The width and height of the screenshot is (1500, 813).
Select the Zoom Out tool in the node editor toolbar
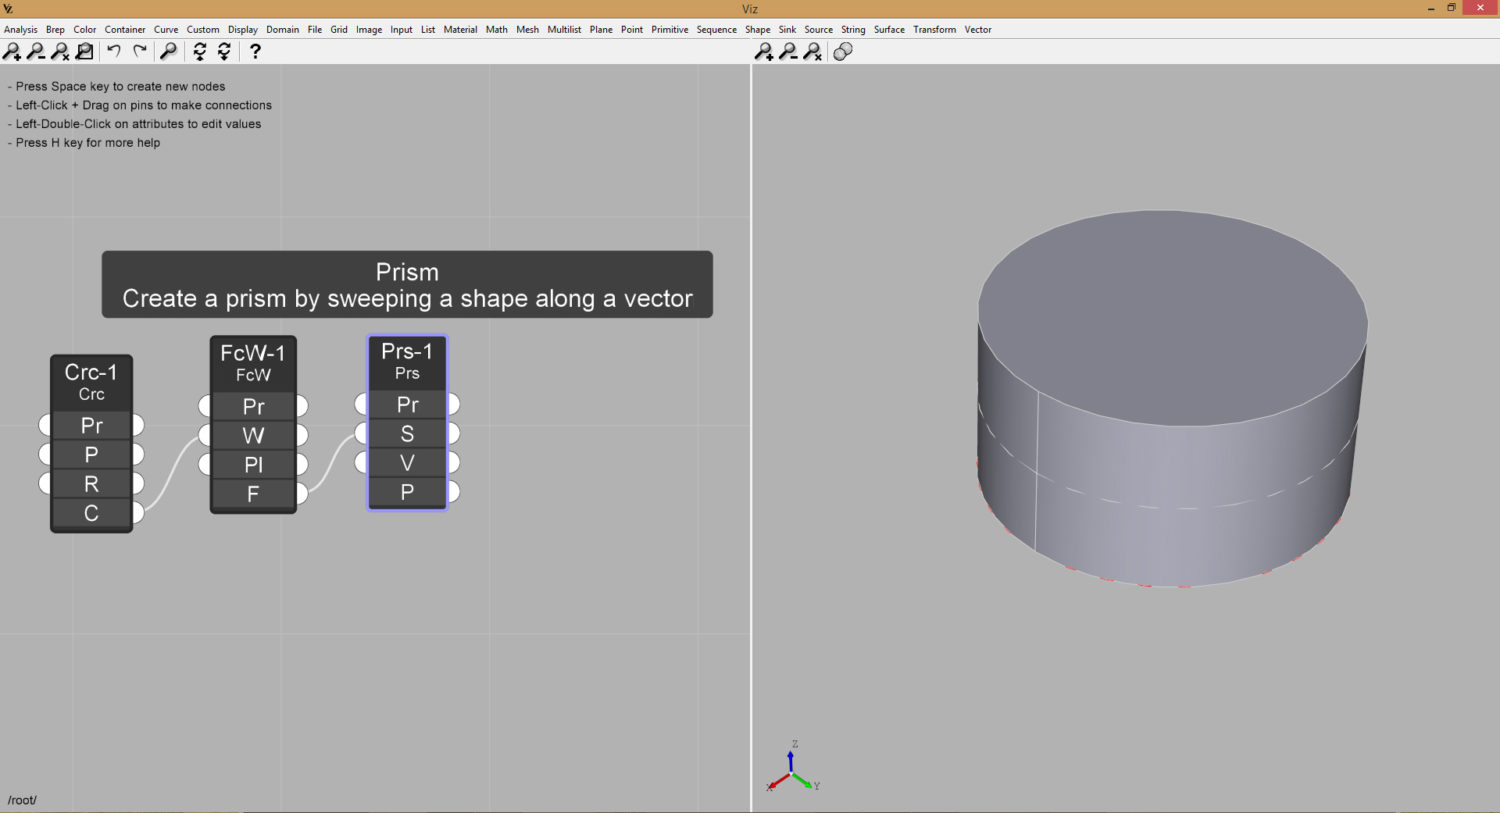tap(36, 51)
